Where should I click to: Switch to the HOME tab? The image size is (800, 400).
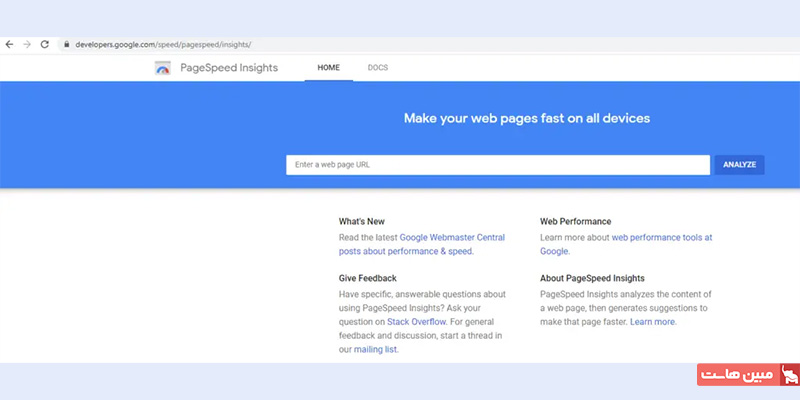coord(328,68)
